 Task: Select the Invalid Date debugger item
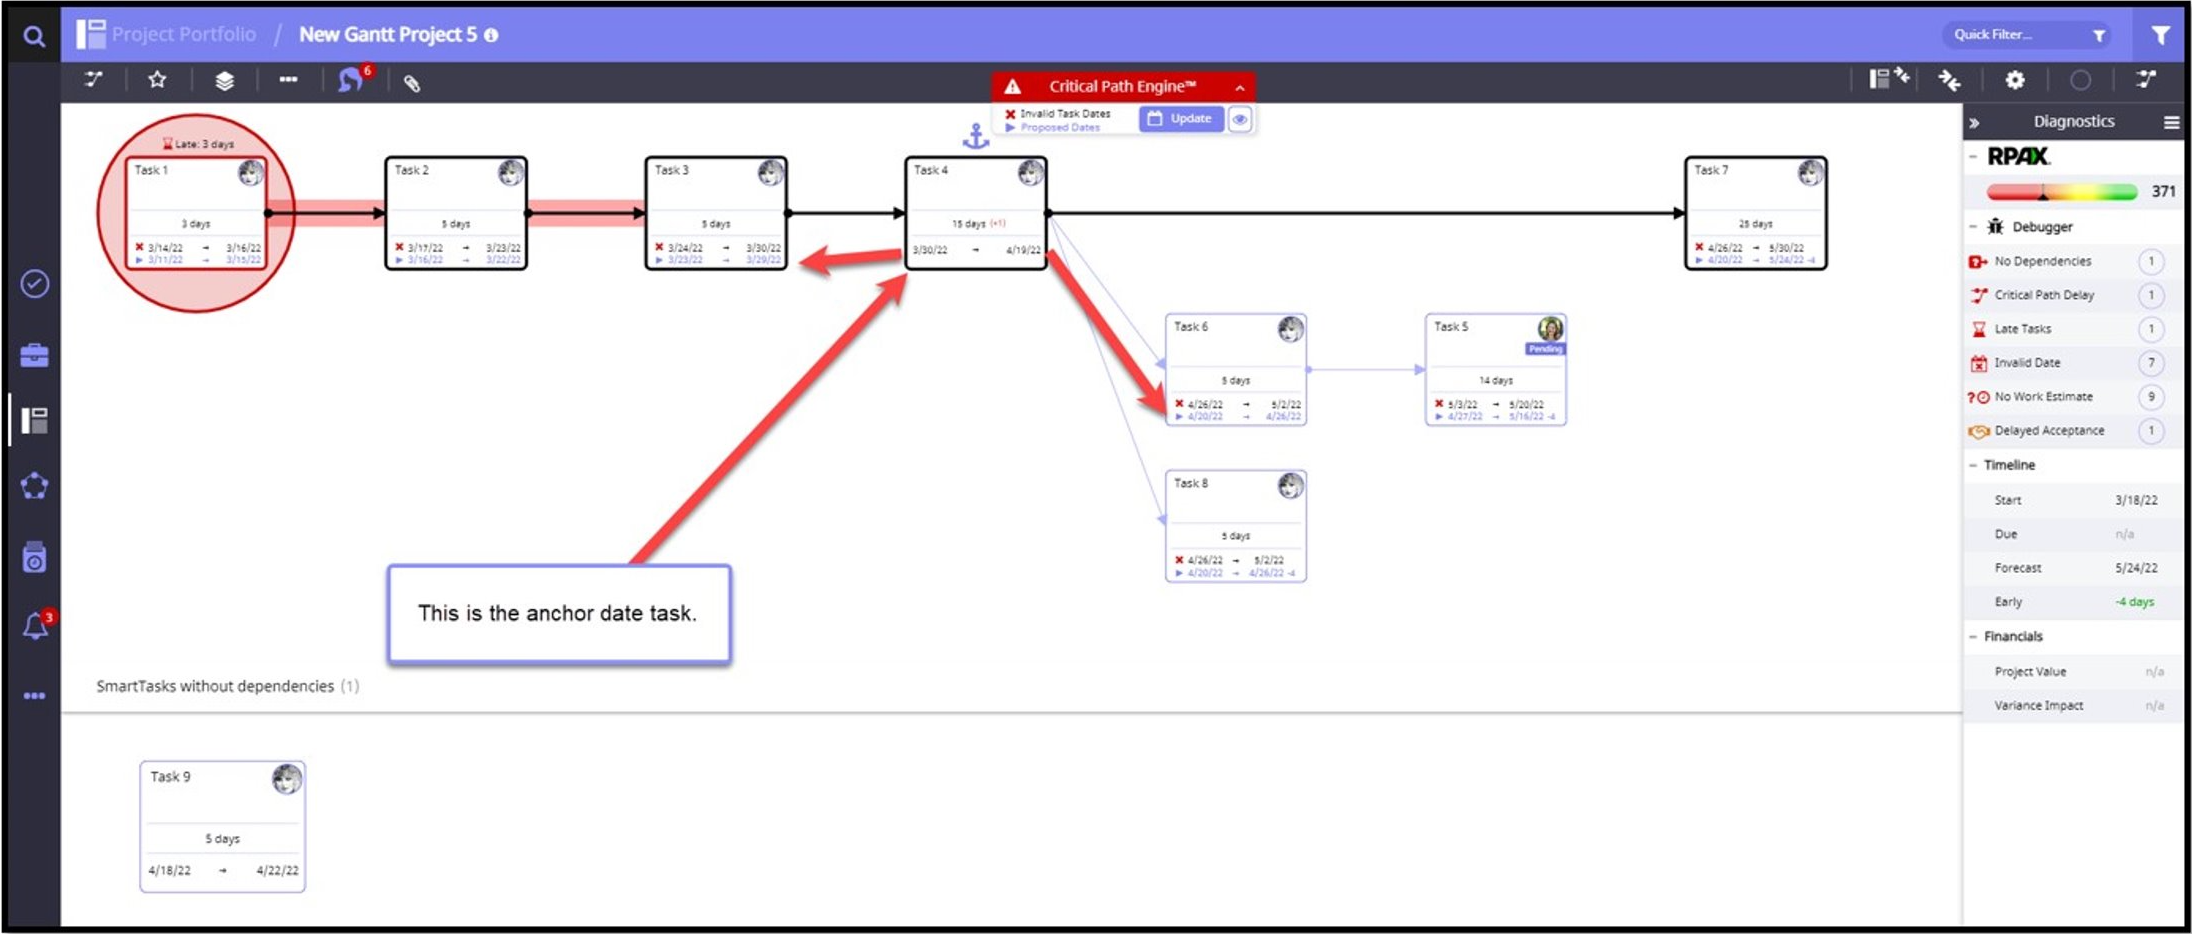(2027, 363)
